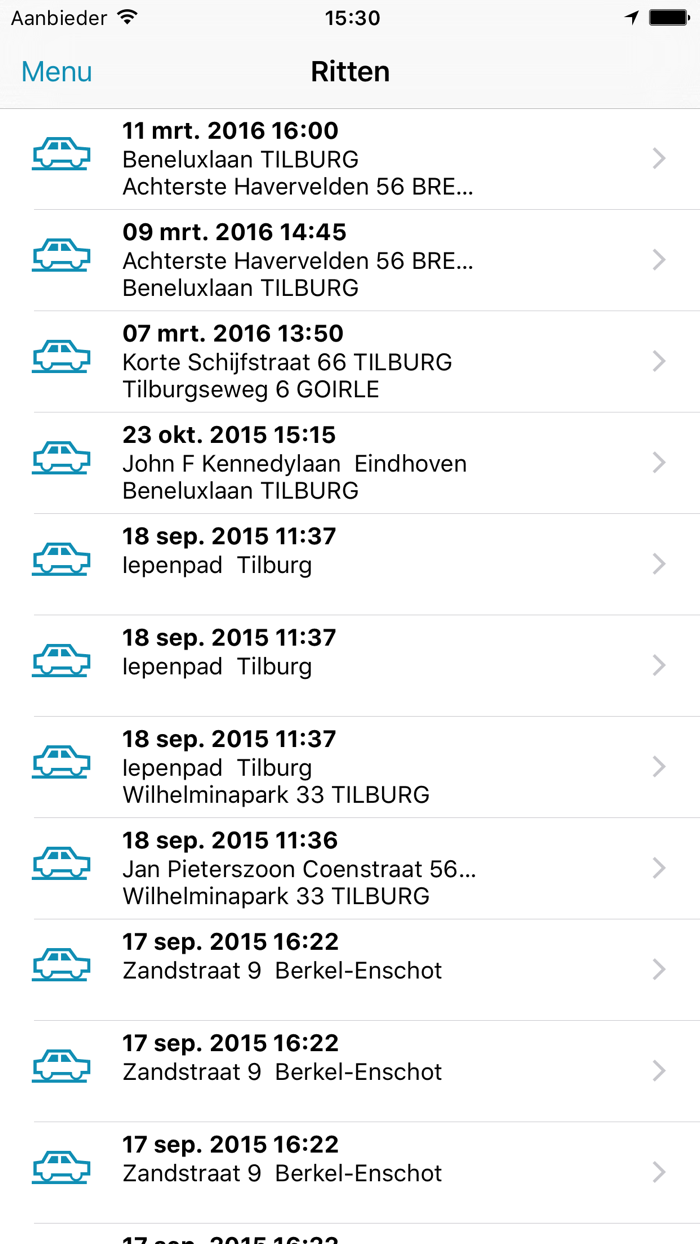Image resolution: width=700 pixels, height=1244 pixels.
Task: Select the car icon for the Wilhelminapark 33 trip
Action: [61, 762]
